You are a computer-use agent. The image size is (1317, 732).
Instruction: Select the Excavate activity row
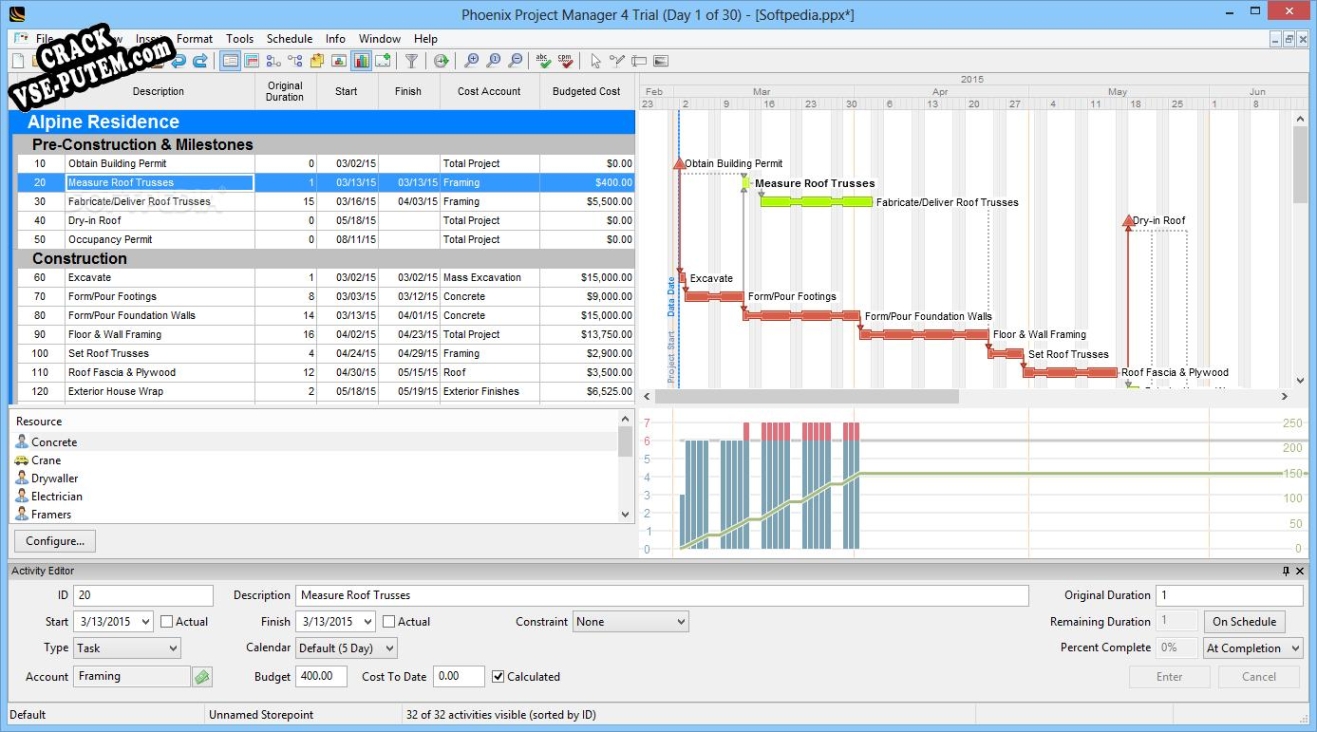(326, 278)
